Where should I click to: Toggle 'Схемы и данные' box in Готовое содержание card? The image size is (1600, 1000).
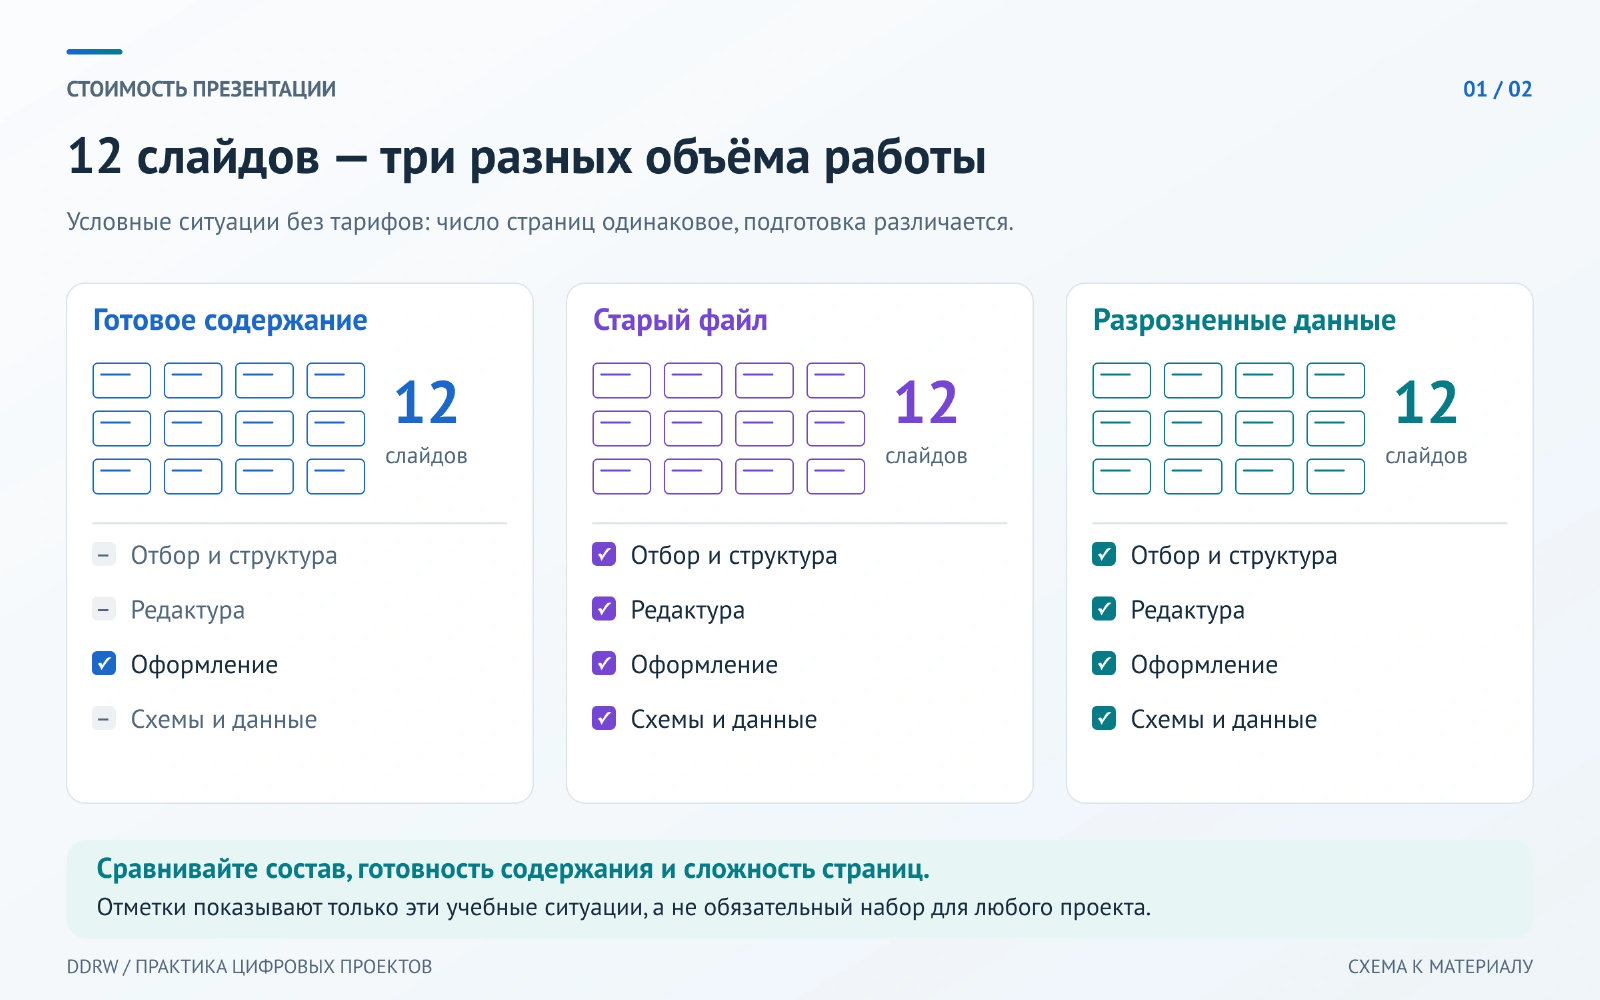[104, 718]
